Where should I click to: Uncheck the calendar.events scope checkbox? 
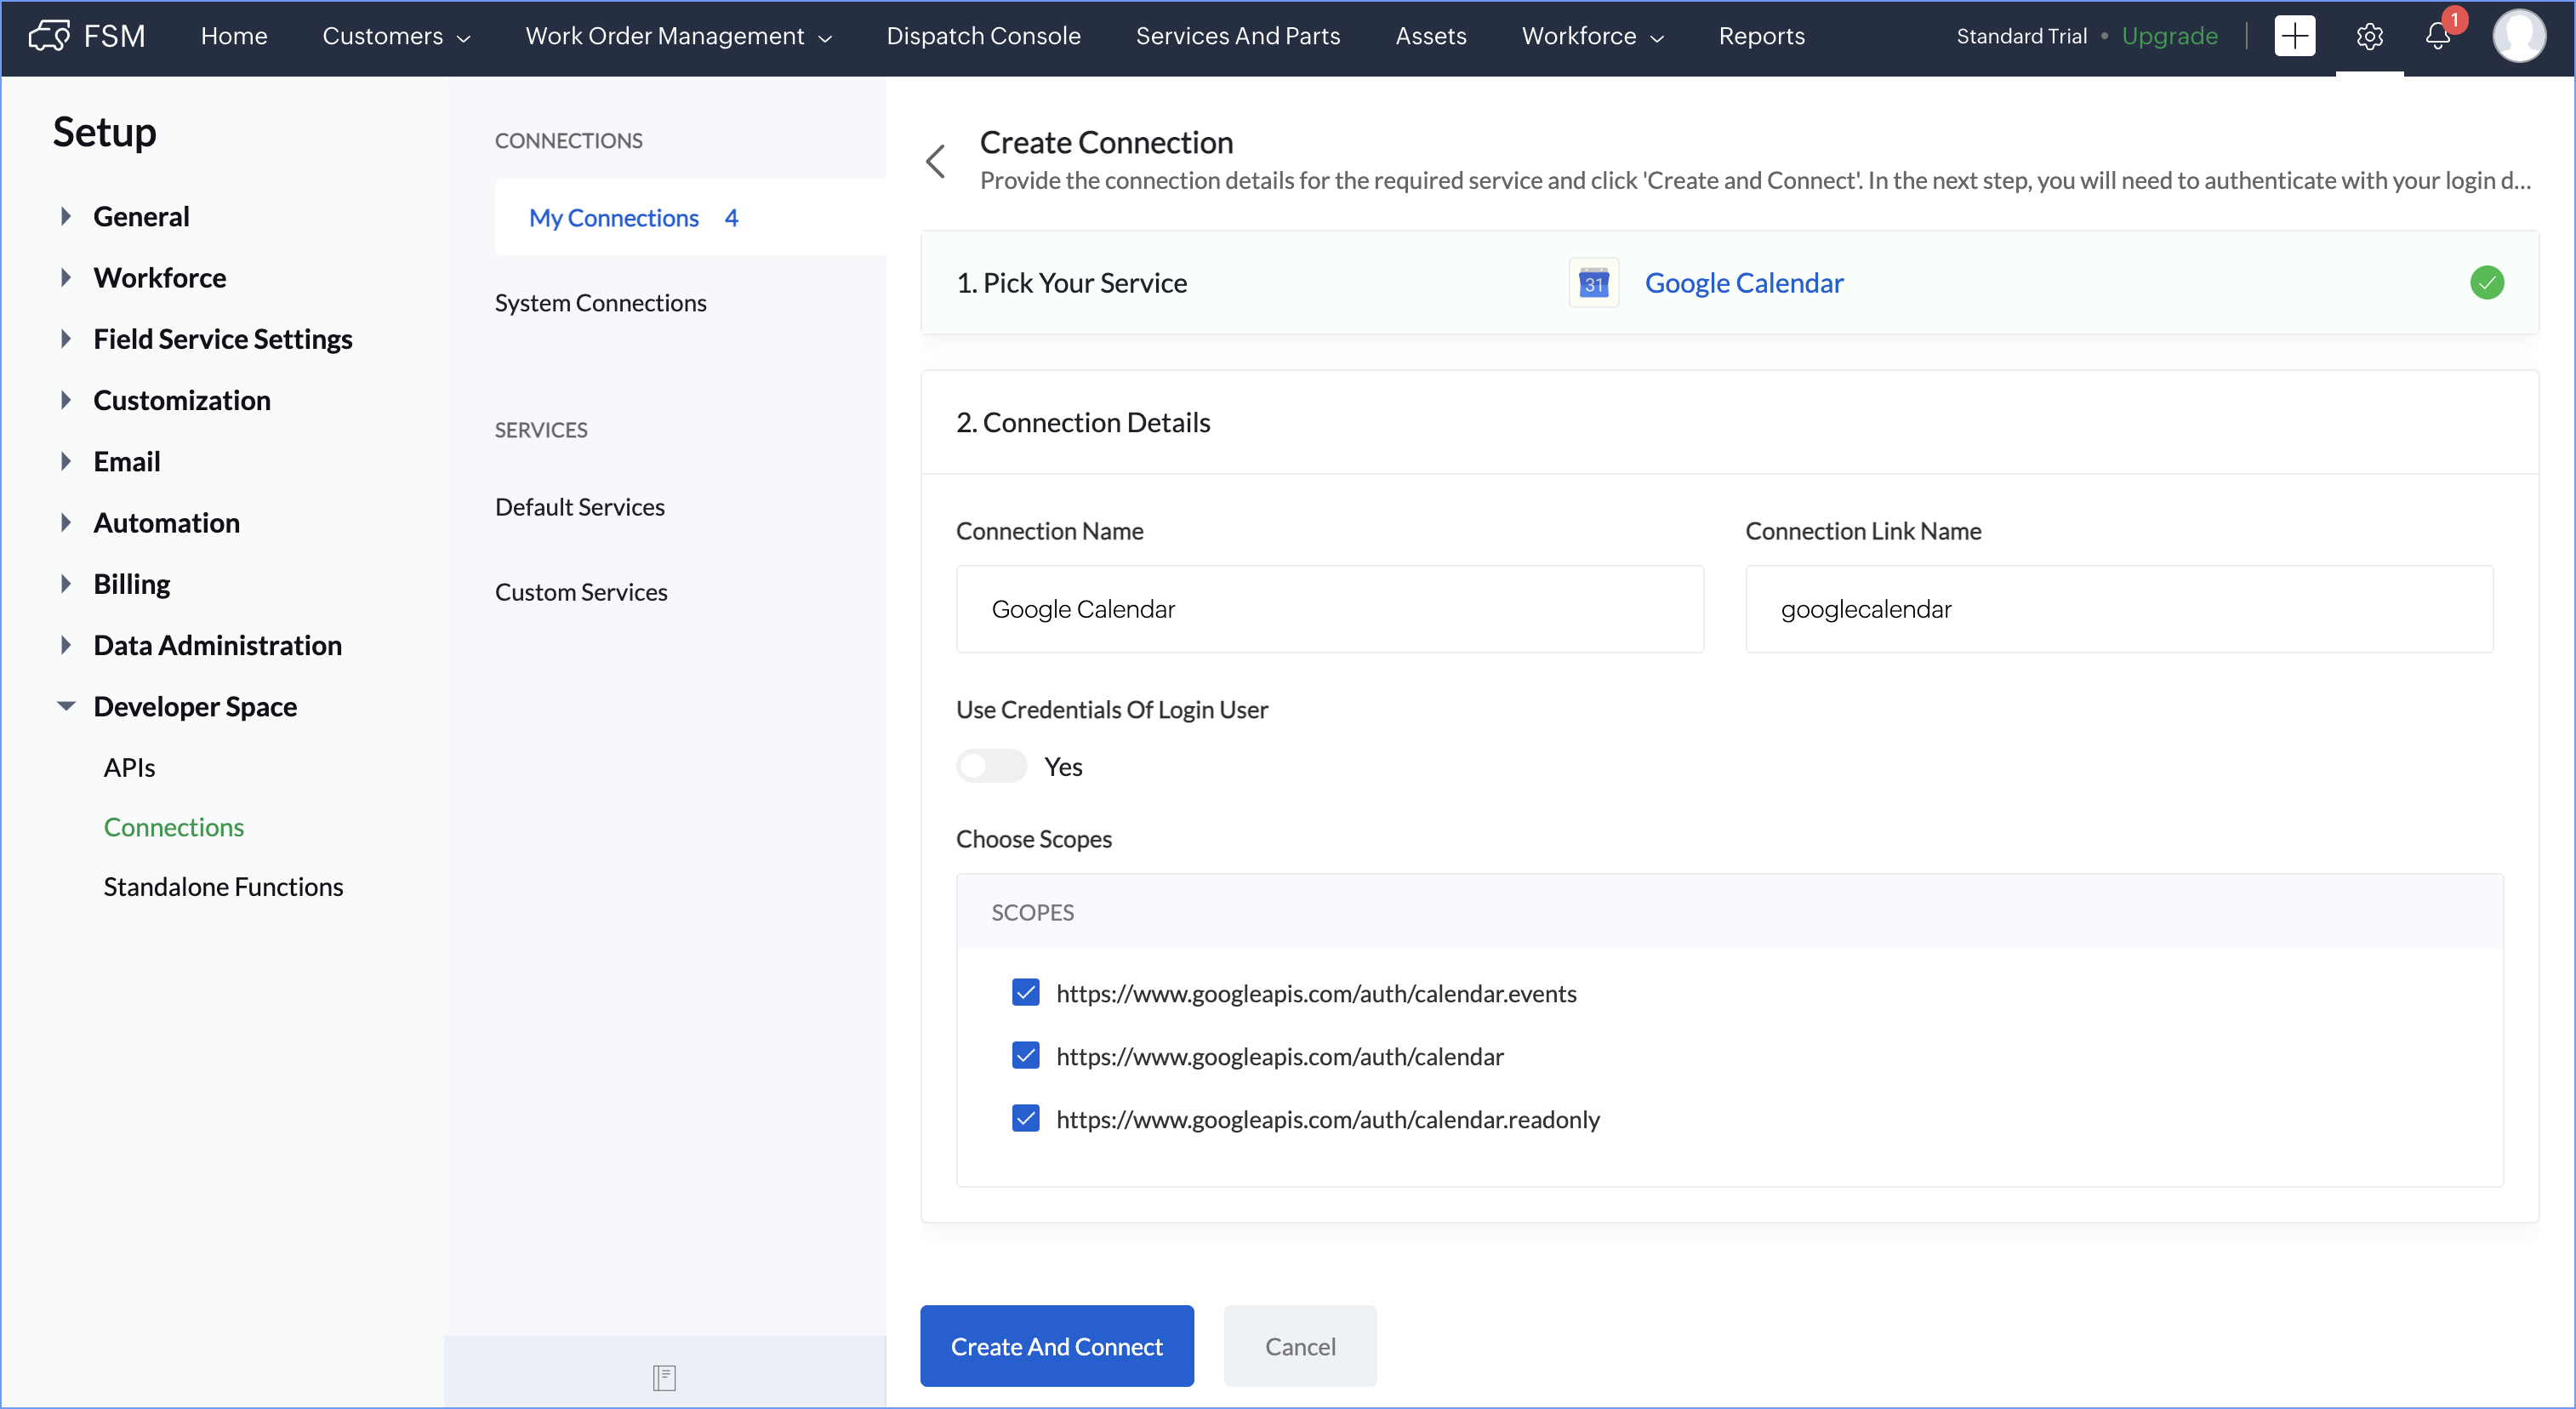[x=1025, y=992]
